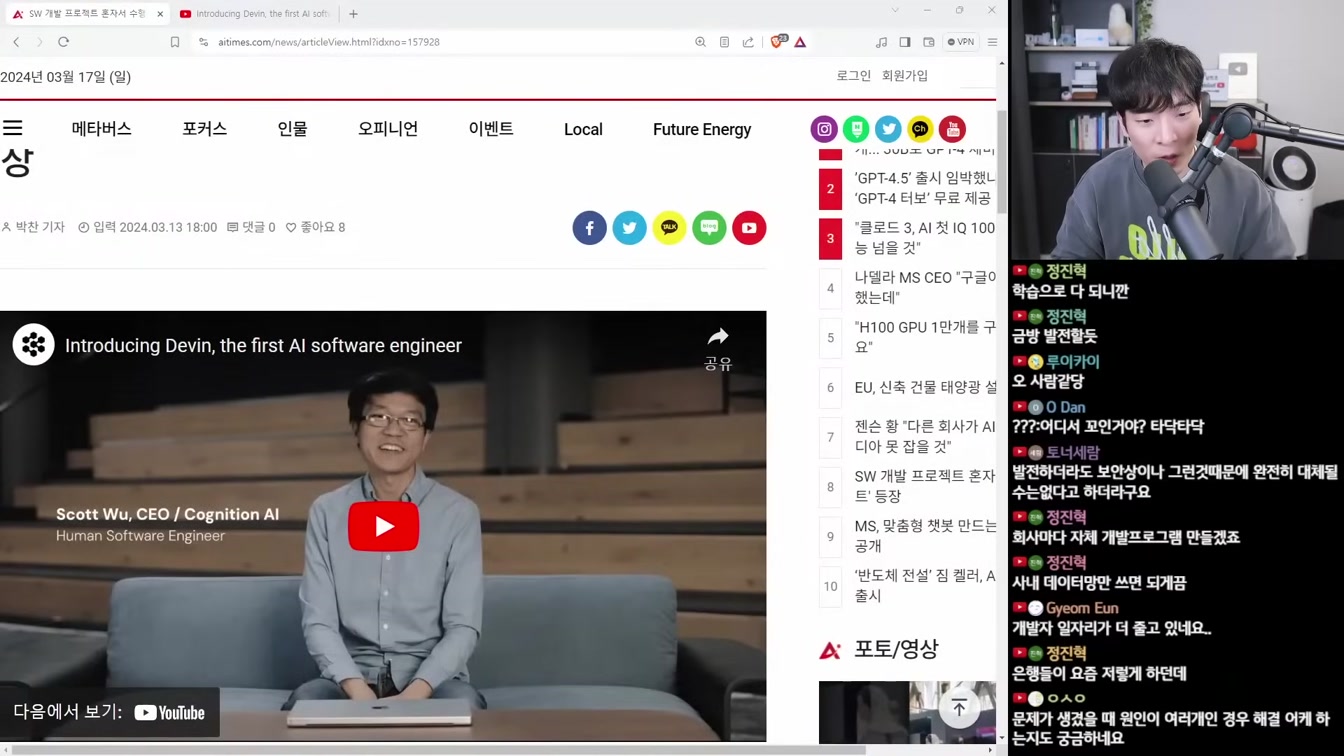Play the Introducing Devin video

tap(384, 526)
